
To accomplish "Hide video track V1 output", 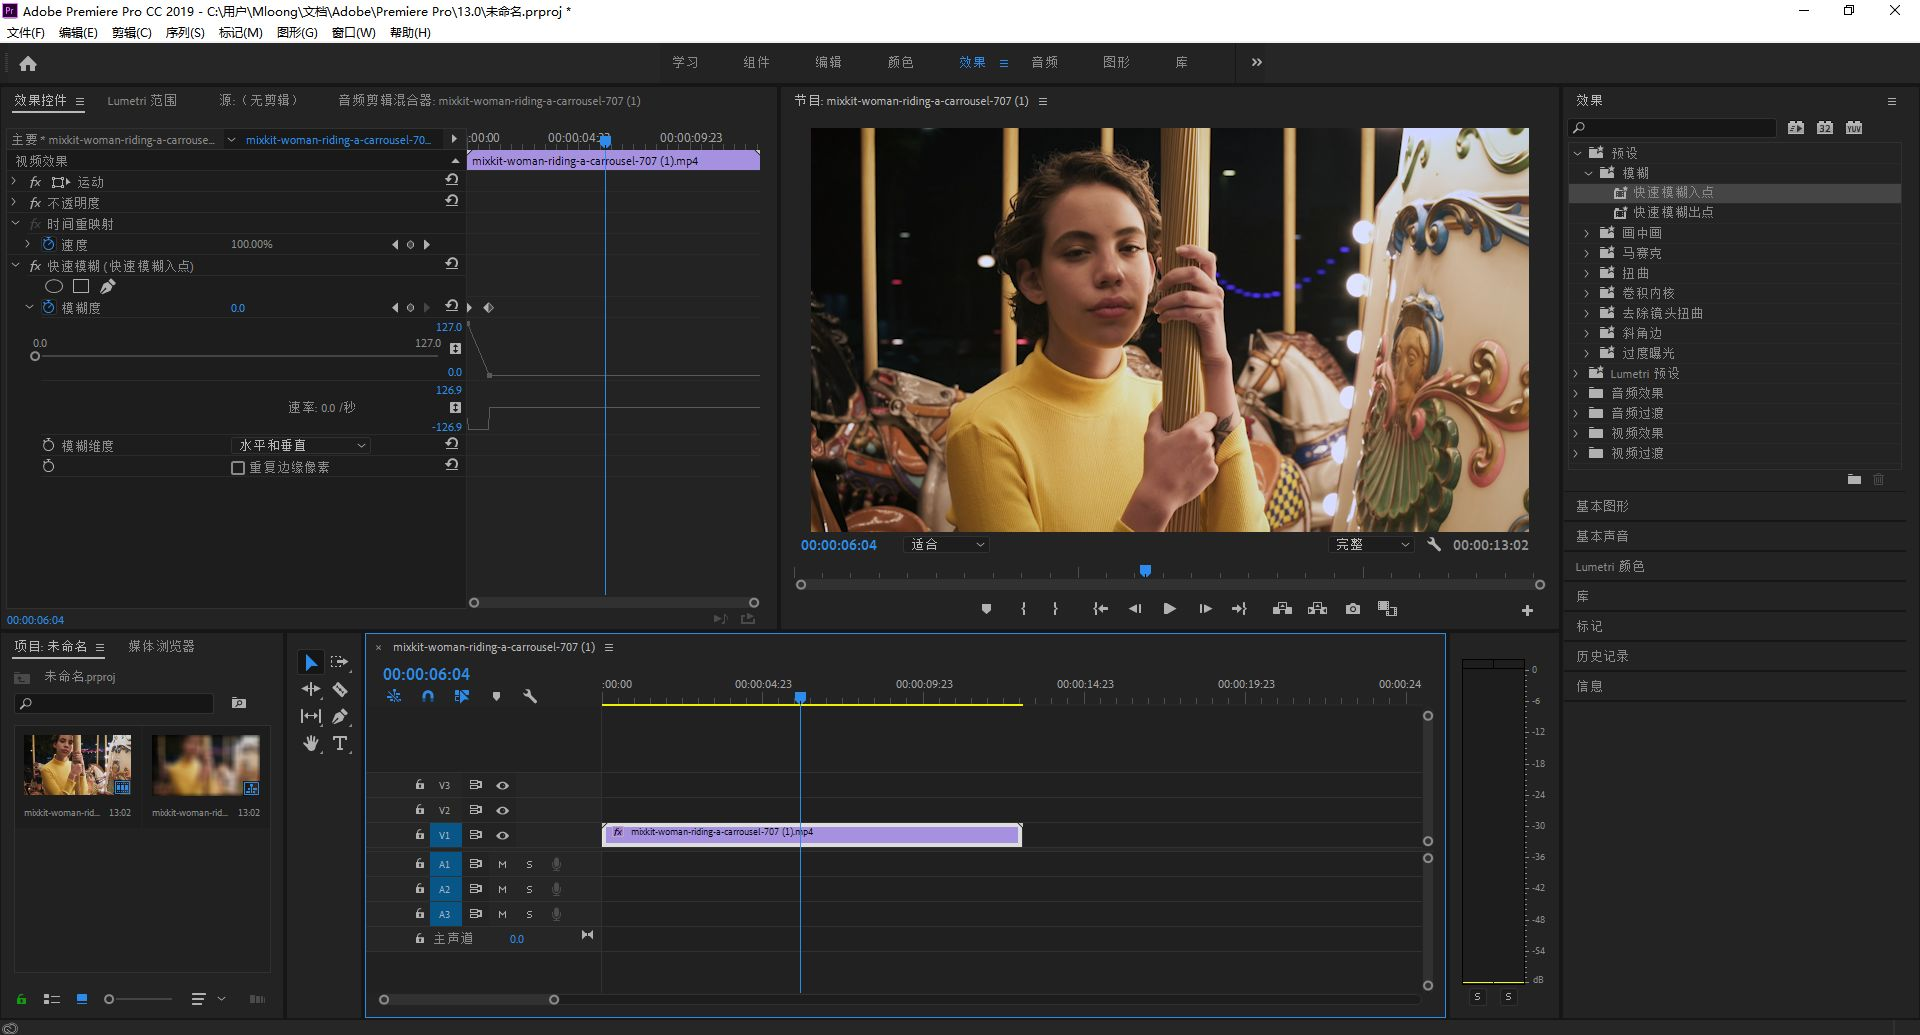I will pyautogui.click(x=503, y=835).
